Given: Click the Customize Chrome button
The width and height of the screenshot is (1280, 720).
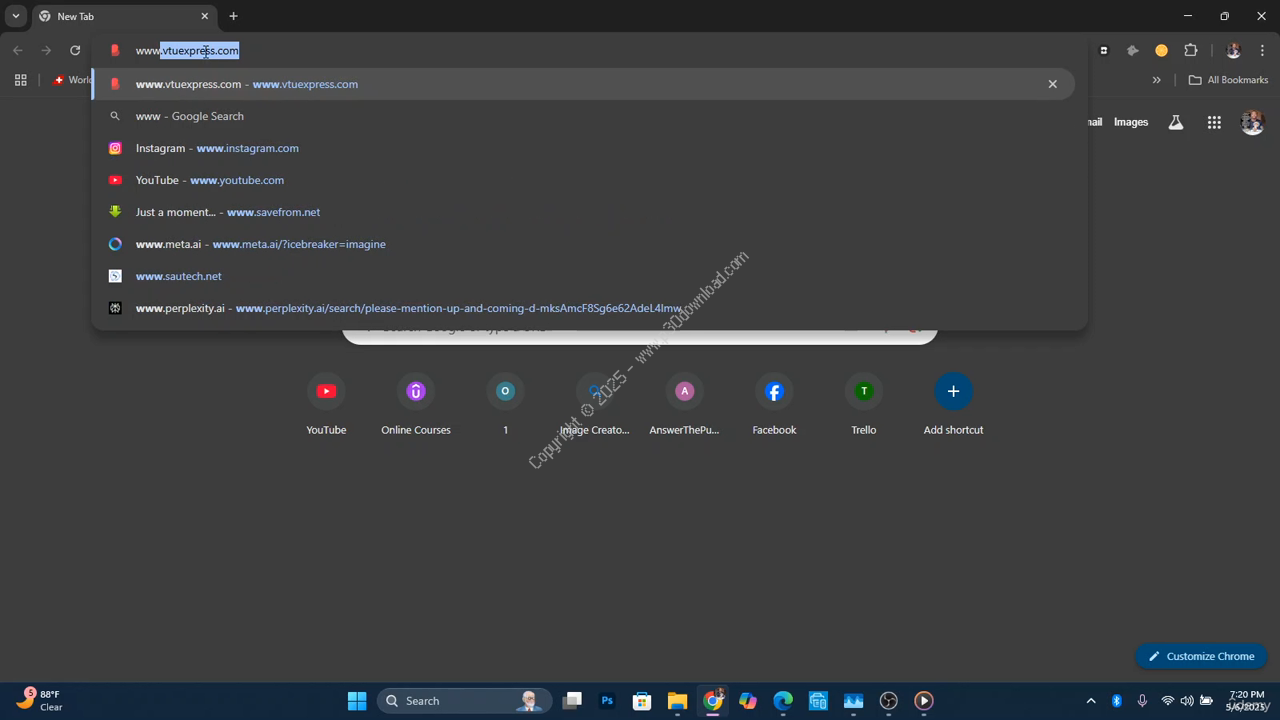Looking at the screenshot, I should 1201,656.
